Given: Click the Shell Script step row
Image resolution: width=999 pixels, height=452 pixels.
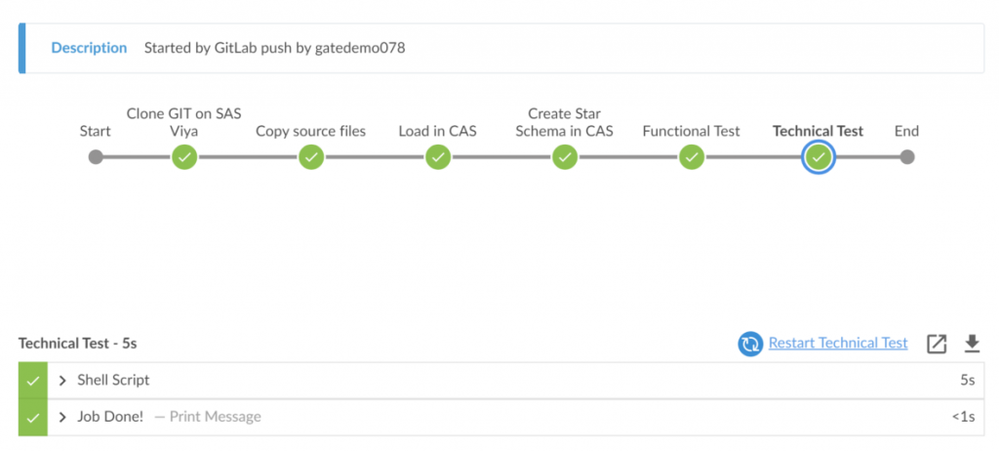Looking at the screenshot, I should click(x=500, y=380).
